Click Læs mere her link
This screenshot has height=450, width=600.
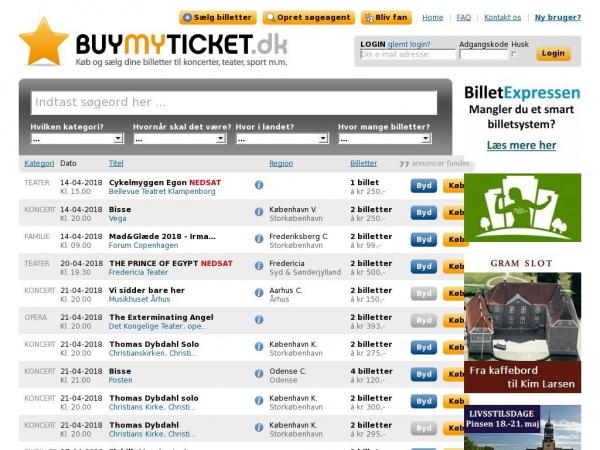[x=521, y=145]
